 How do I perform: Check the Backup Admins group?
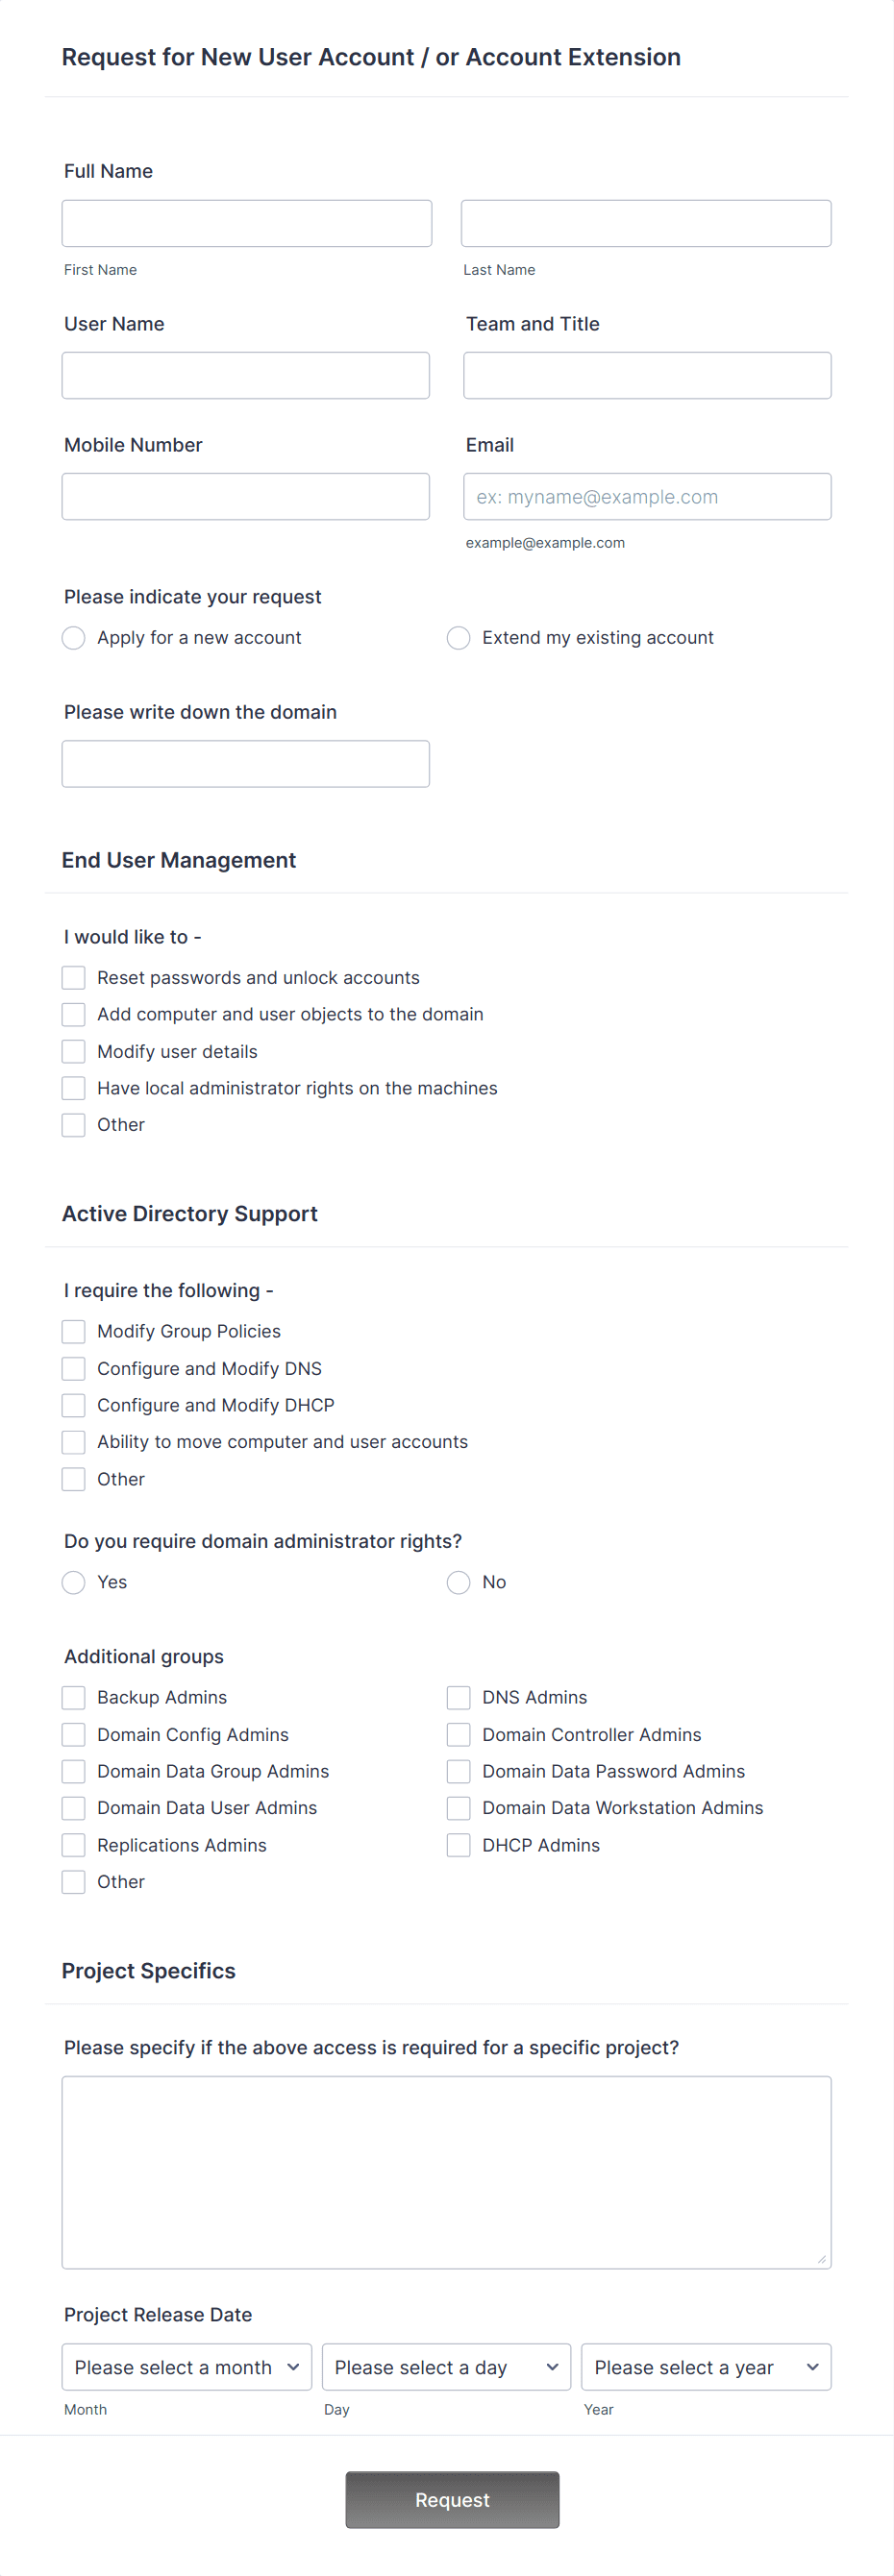click(x=73, y=1697)
